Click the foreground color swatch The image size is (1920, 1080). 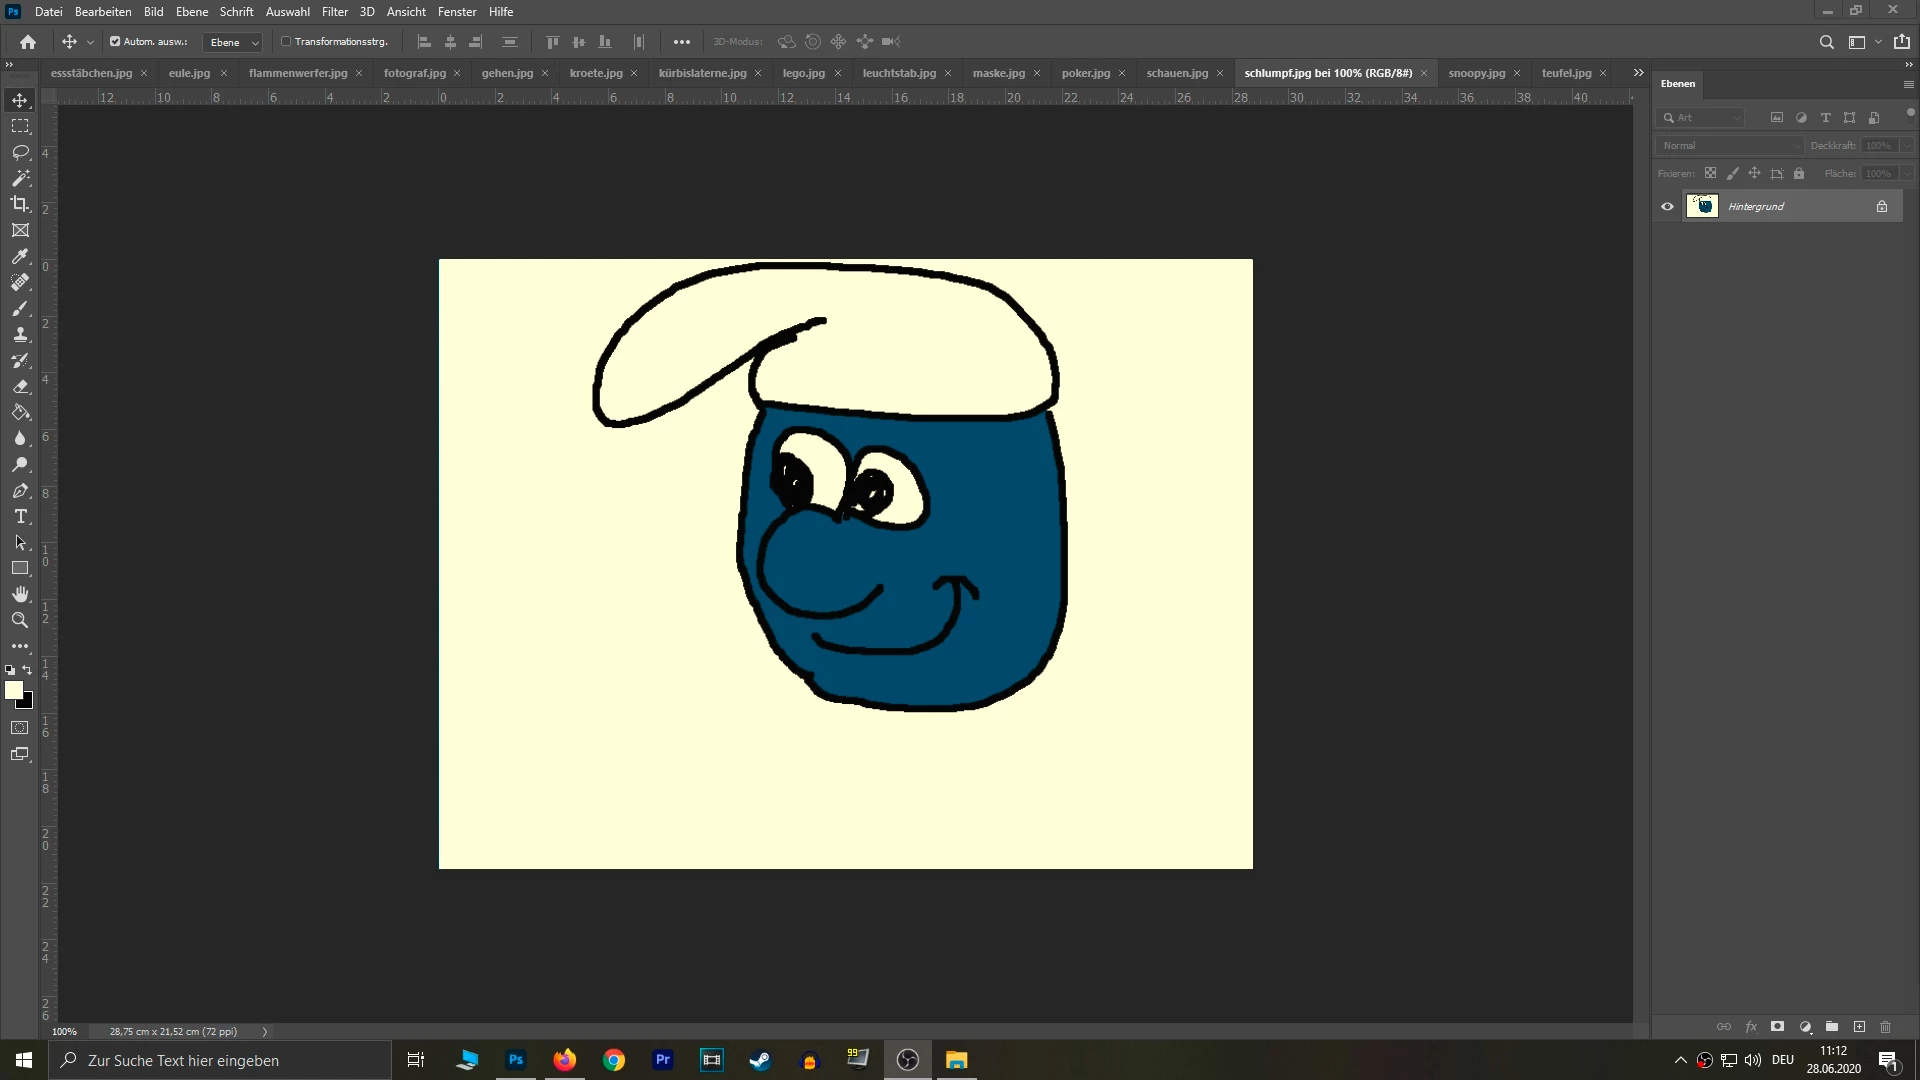[x=13, y=690]
